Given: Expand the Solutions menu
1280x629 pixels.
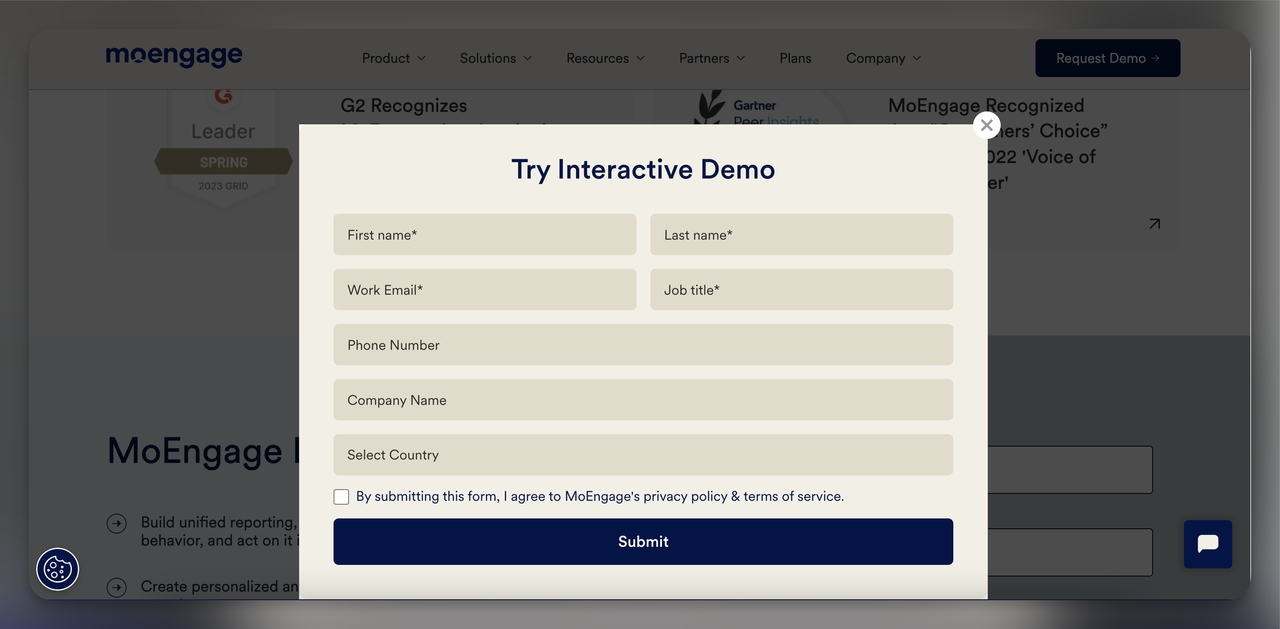Looking at the screenshot, I should click(x=496, y=58).
